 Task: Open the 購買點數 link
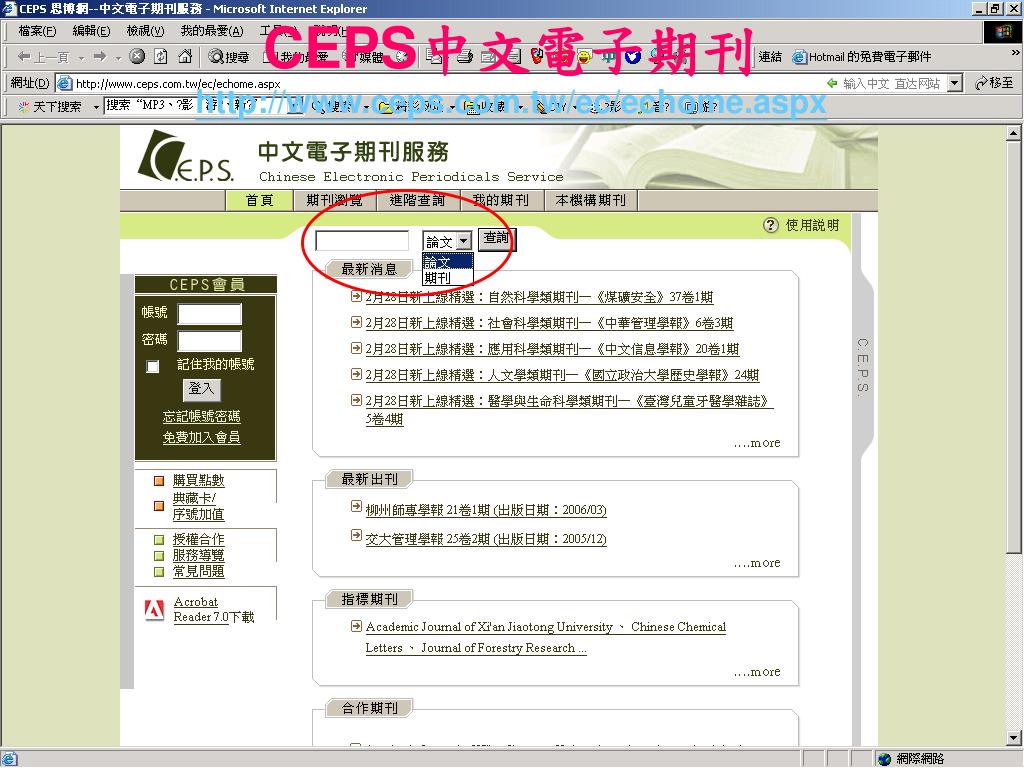(199, 481)
